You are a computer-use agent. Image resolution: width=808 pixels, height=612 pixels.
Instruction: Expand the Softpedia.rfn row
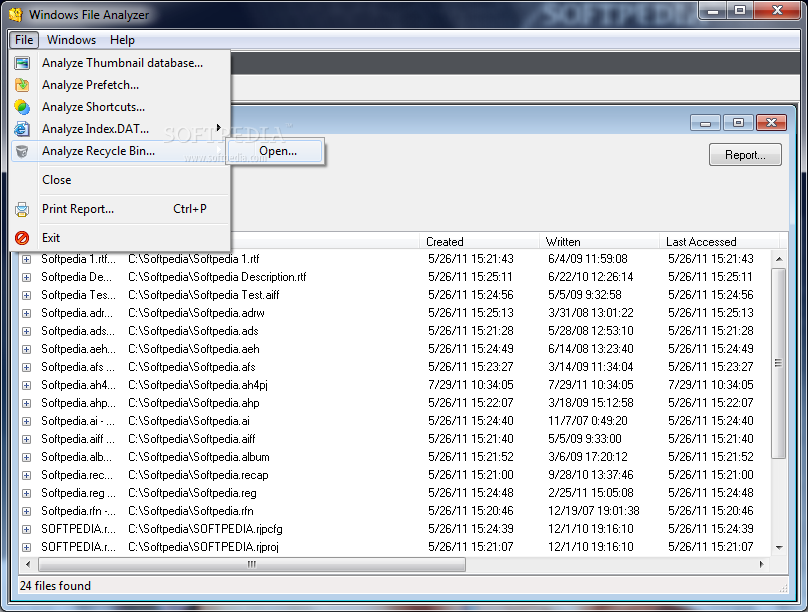[26, 512]
